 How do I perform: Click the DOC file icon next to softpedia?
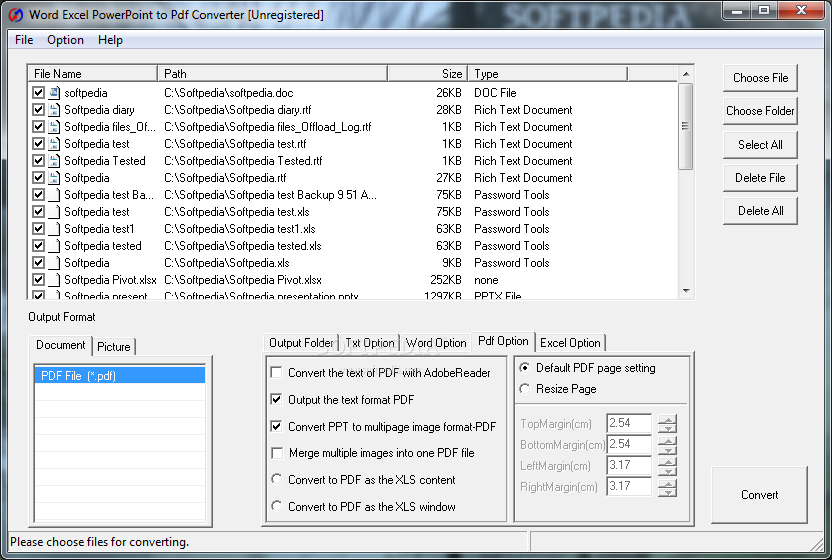tap(54, 93)
